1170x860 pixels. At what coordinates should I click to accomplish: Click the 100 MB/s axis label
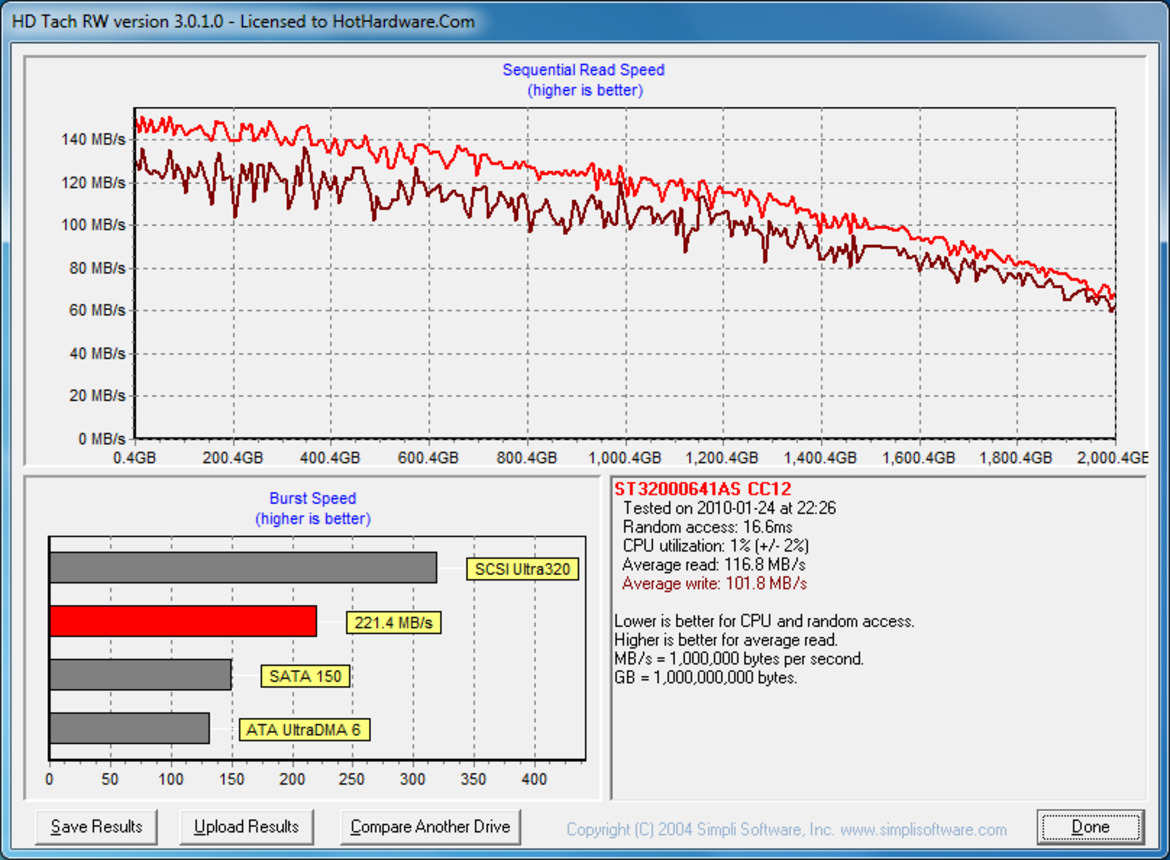coord(93,225)
